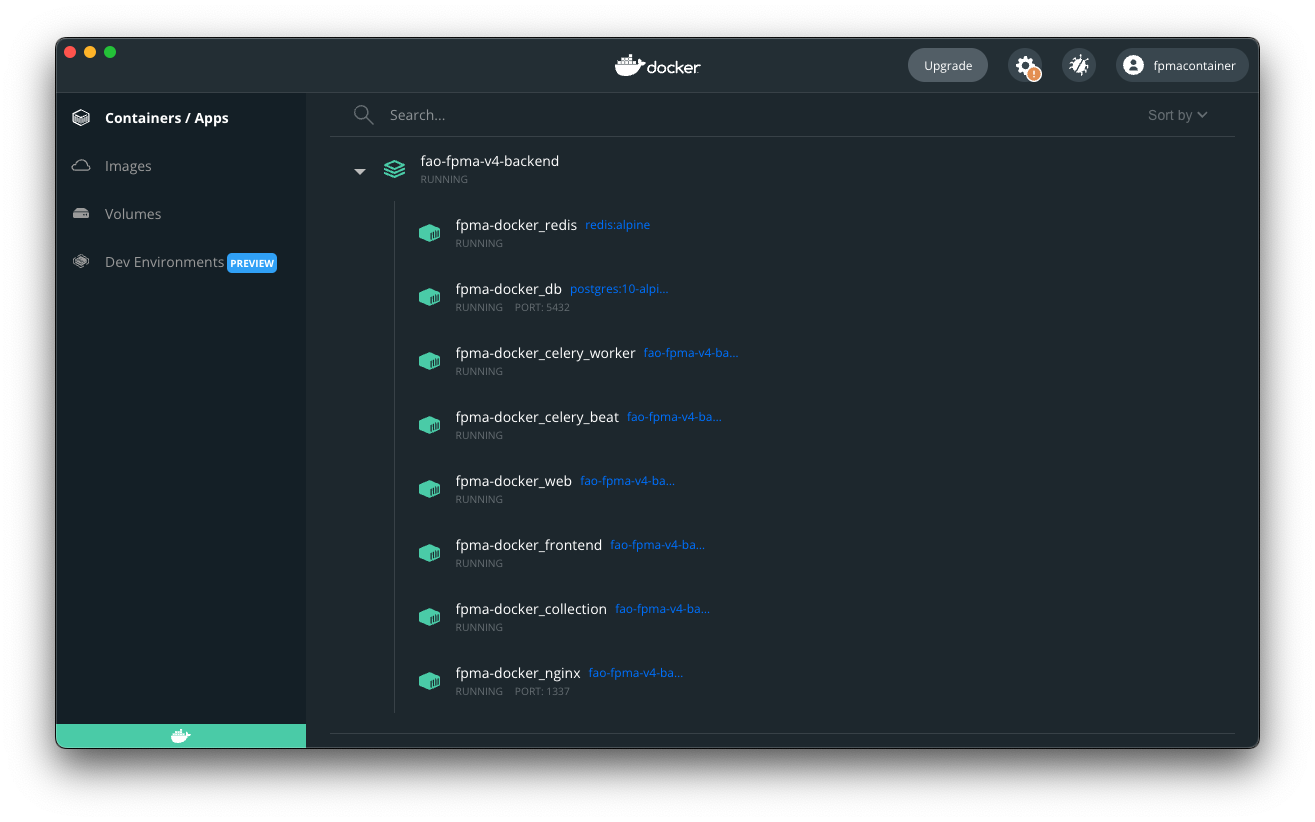Click the yellow minimize window button
This screenshot has width=1315, height=822.
click(x=90, y=52)
